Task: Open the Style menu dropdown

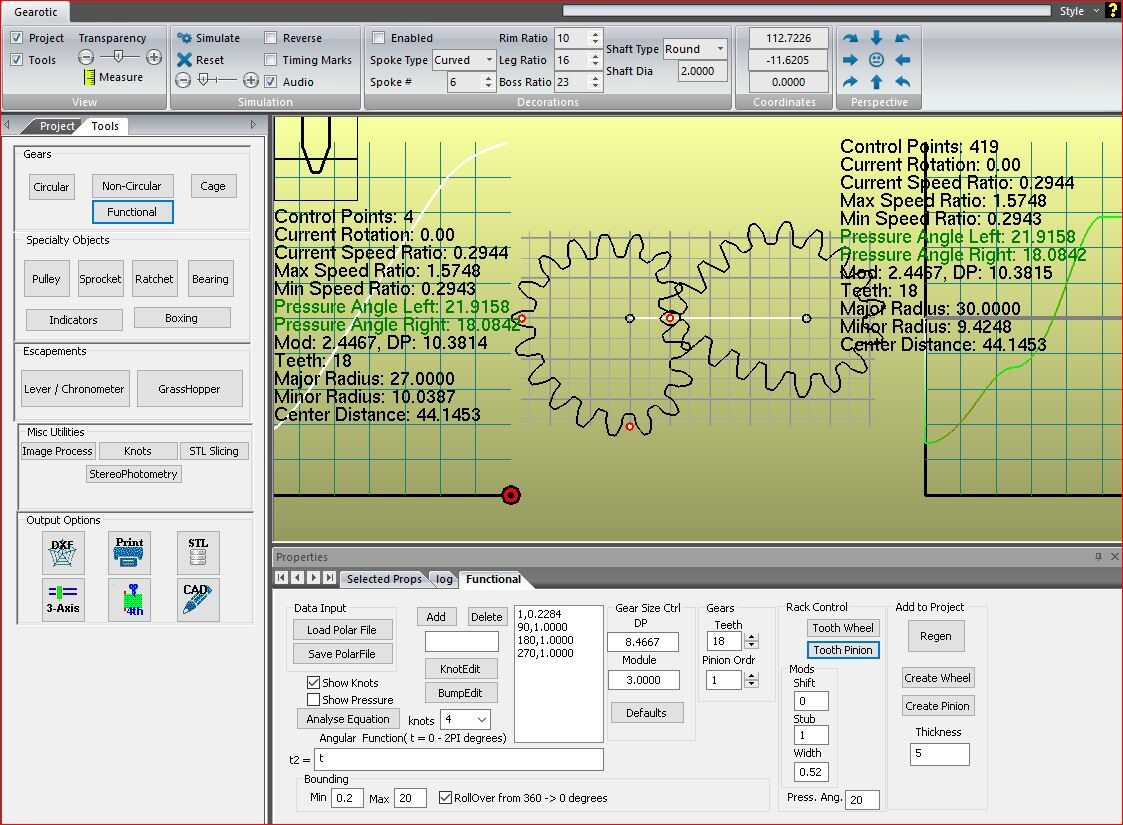Action: (1096, 11)
